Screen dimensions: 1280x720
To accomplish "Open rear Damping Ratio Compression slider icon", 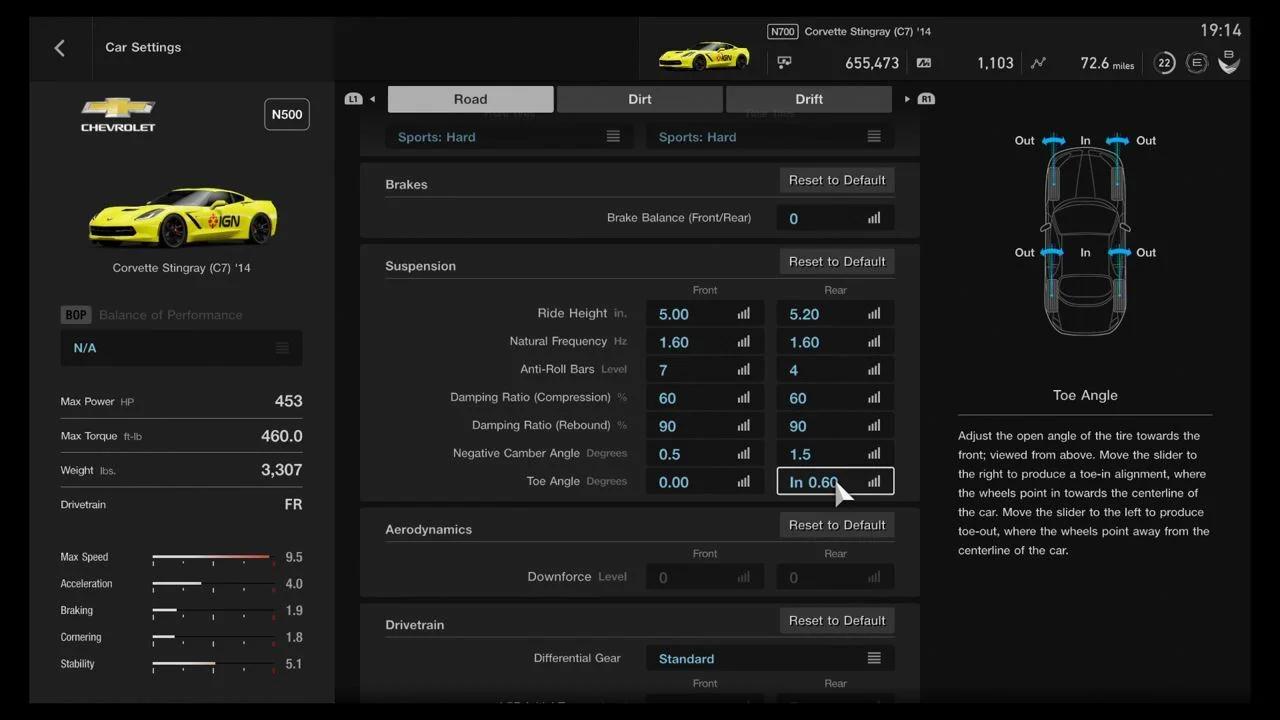I will coord(874,398).
